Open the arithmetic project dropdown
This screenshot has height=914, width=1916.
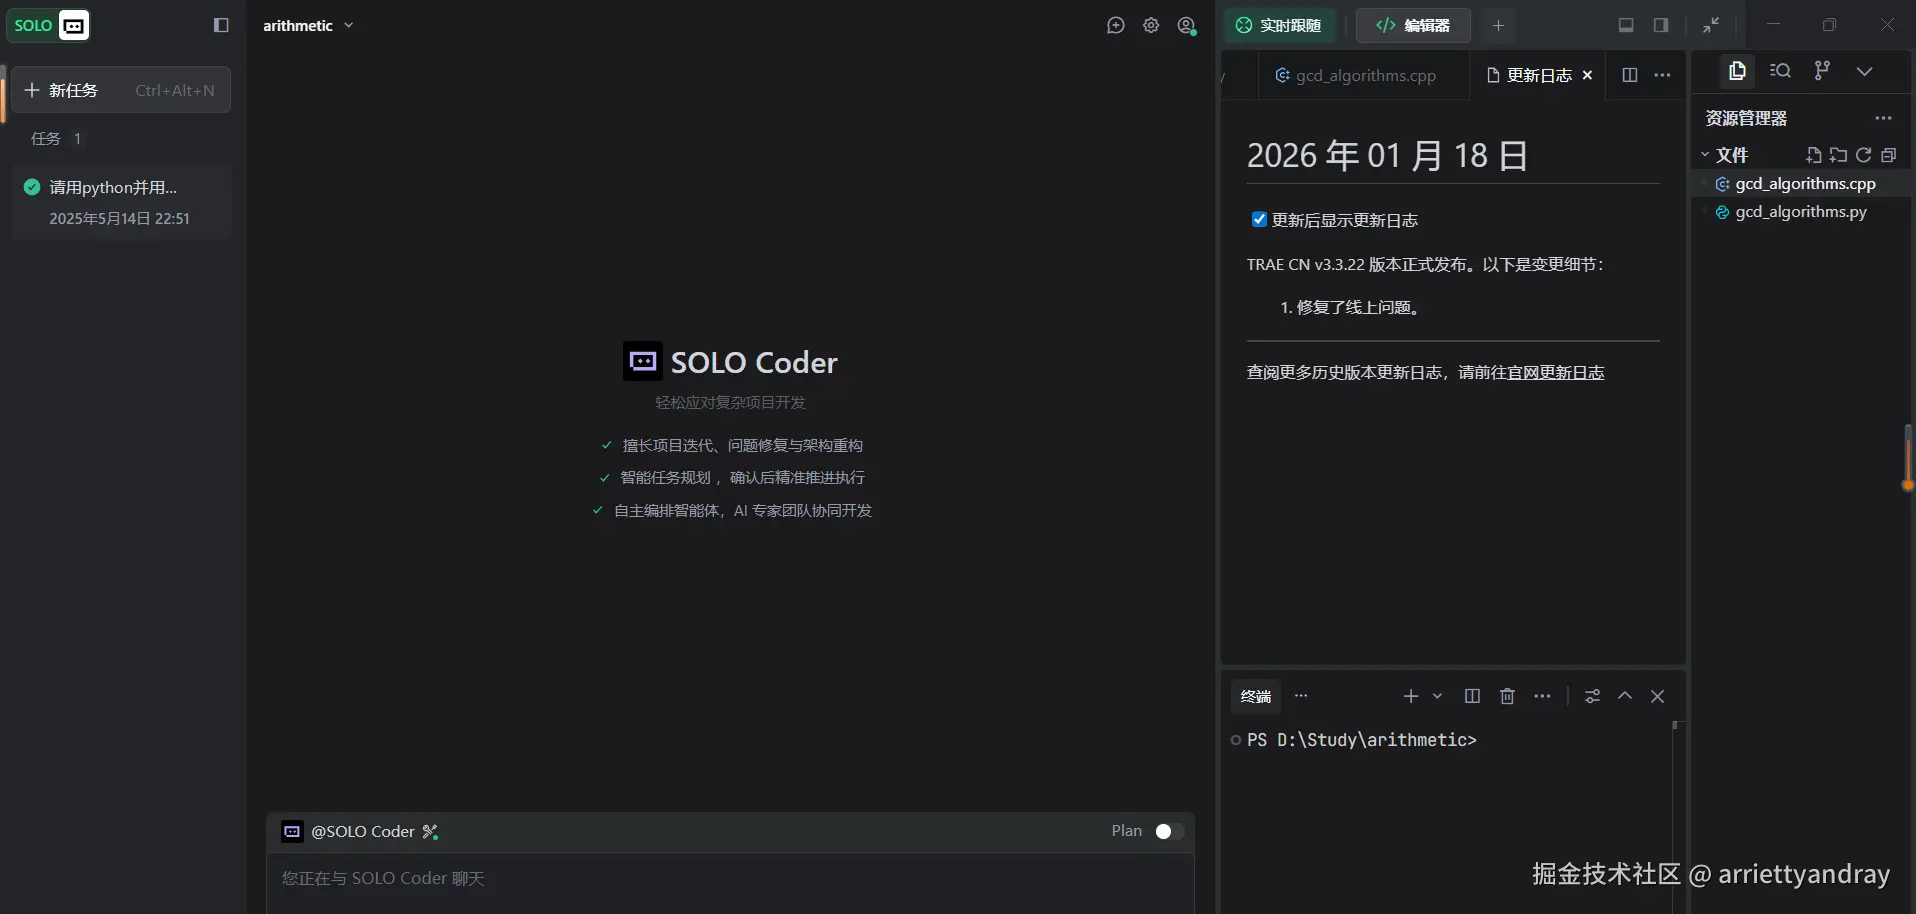click(308, 25)
